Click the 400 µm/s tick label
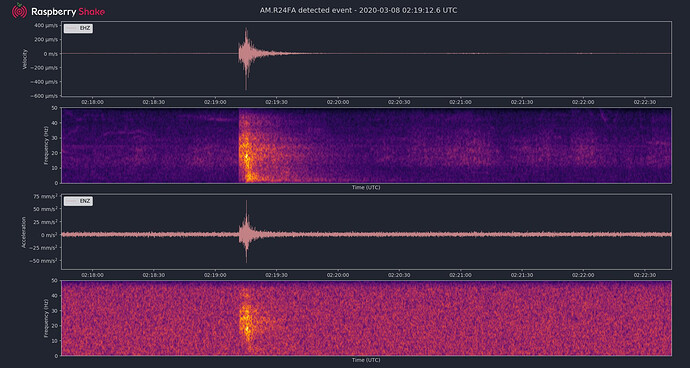Screen dimensions: 690x368 [x=45, y=26]
